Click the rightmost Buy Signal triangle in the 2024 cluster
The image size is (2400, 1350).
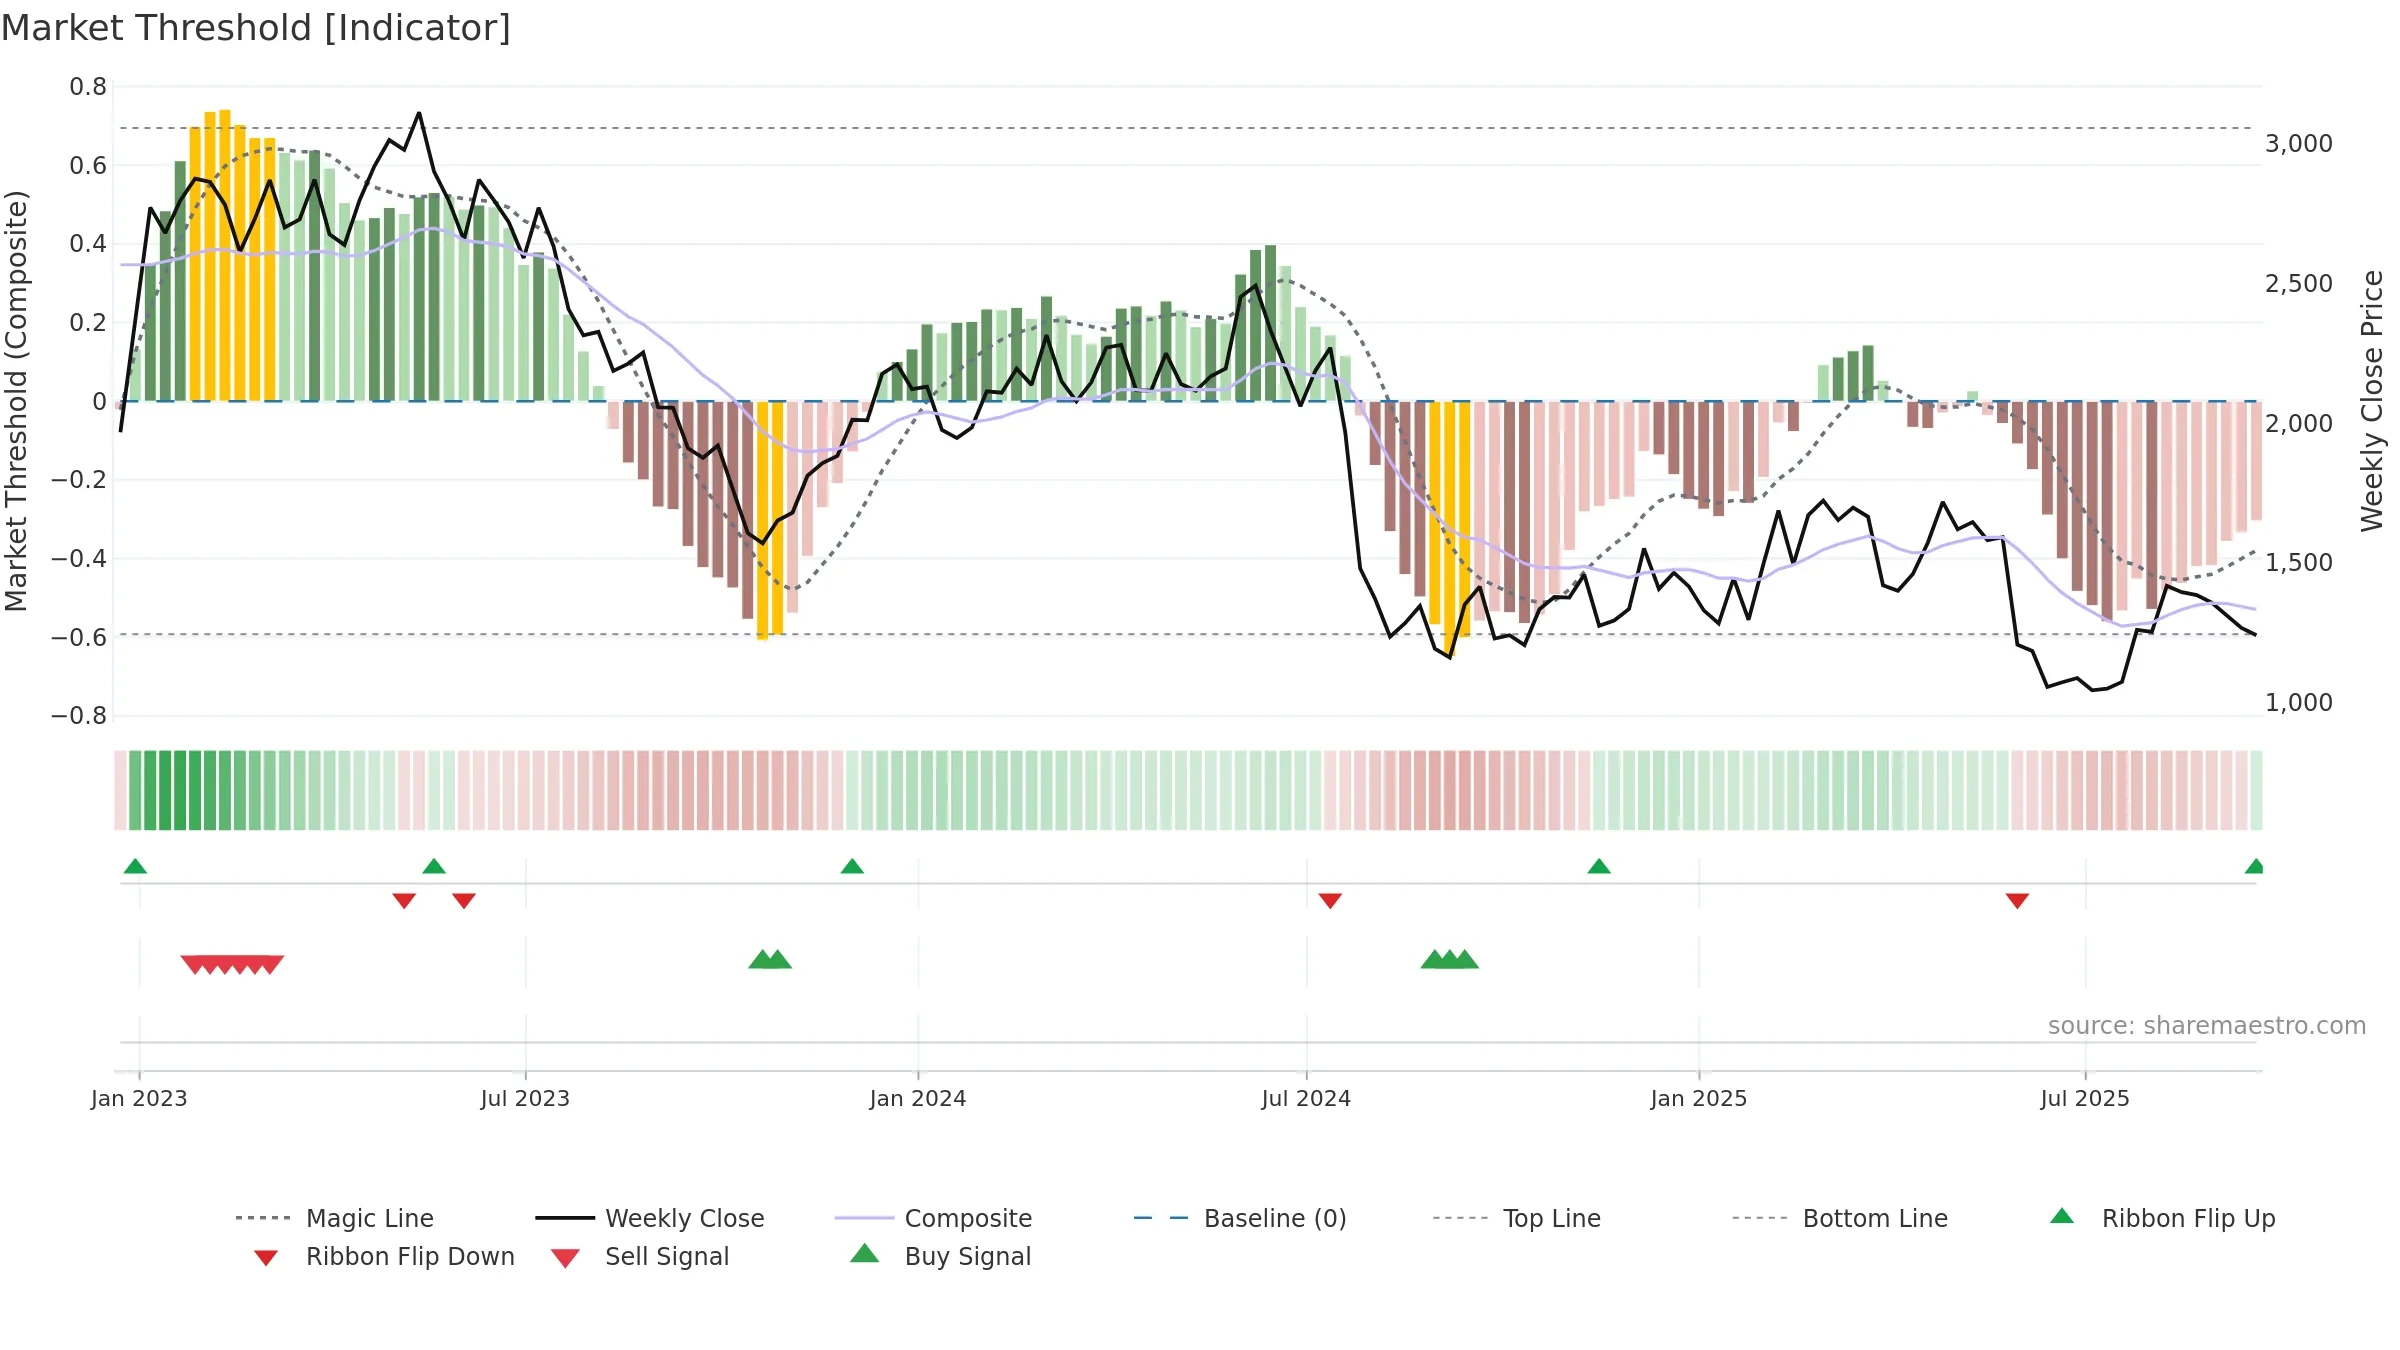click(x=1465, y=960)
